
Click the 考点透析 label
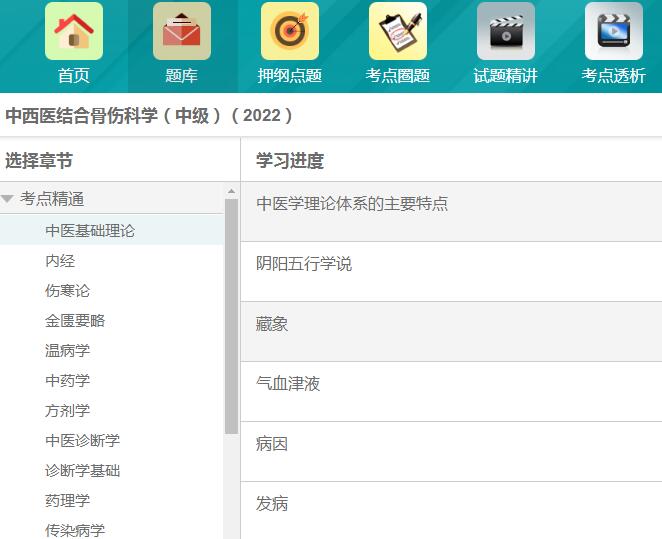point(614,76)
